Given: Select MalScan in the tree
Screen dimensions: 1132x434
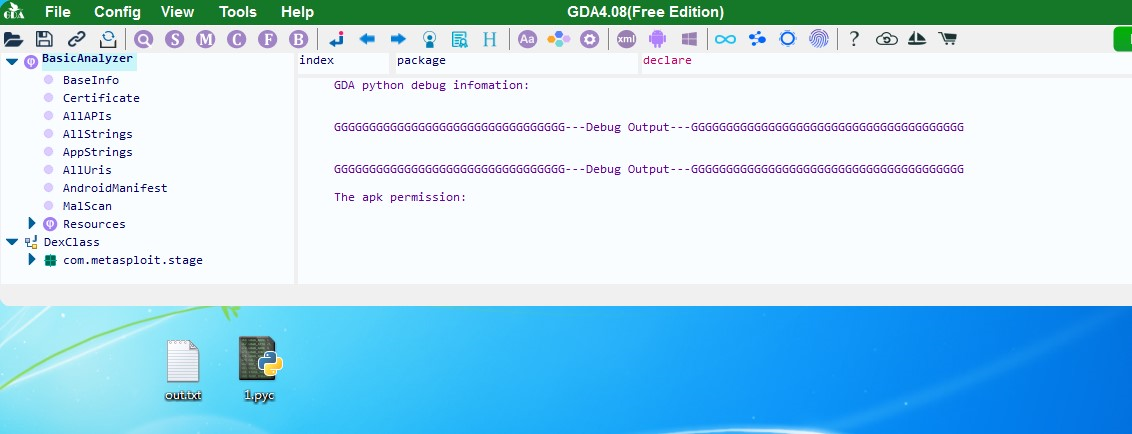Looking at the screenshot, I should click(x=87, y=206).
